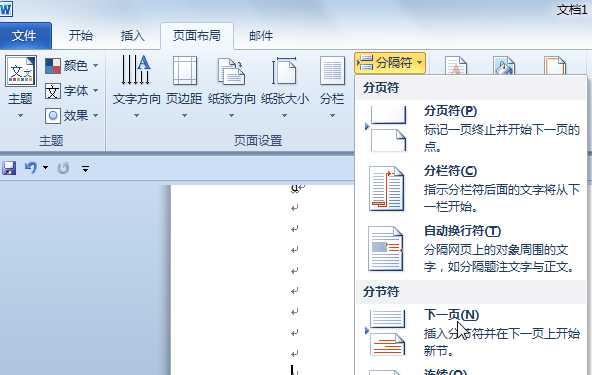The image size is (592, 375).
Task: Click the 分栏符 column break icon
Action: coord(386,189)
